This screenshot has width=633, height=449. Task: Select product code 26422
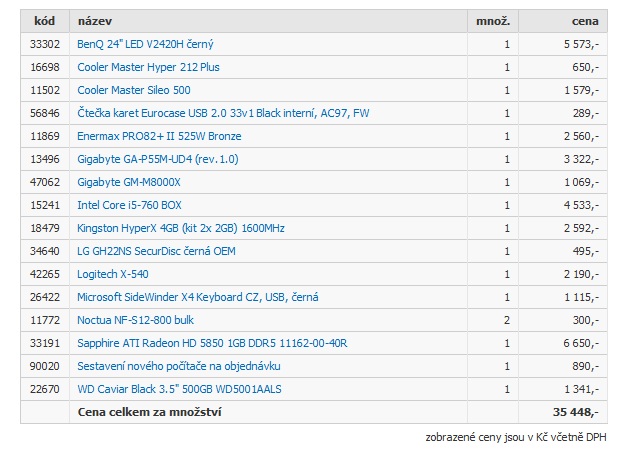[x=45, y=297]
